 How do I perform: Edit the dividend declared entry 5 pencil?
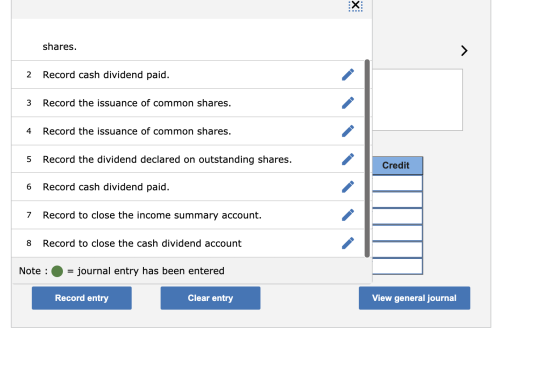pos(348,159)
